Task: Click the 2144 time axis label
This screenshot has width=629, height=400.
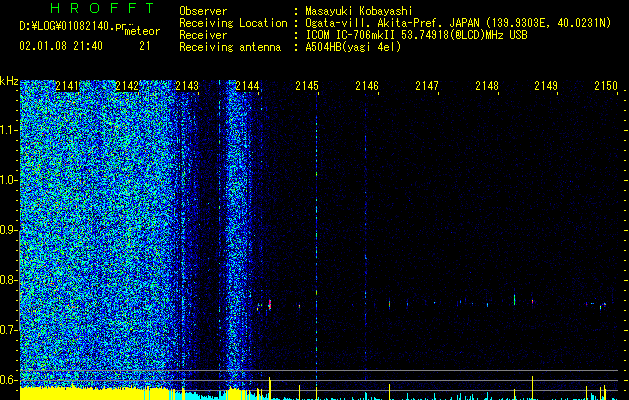Action: pos(247,86)
